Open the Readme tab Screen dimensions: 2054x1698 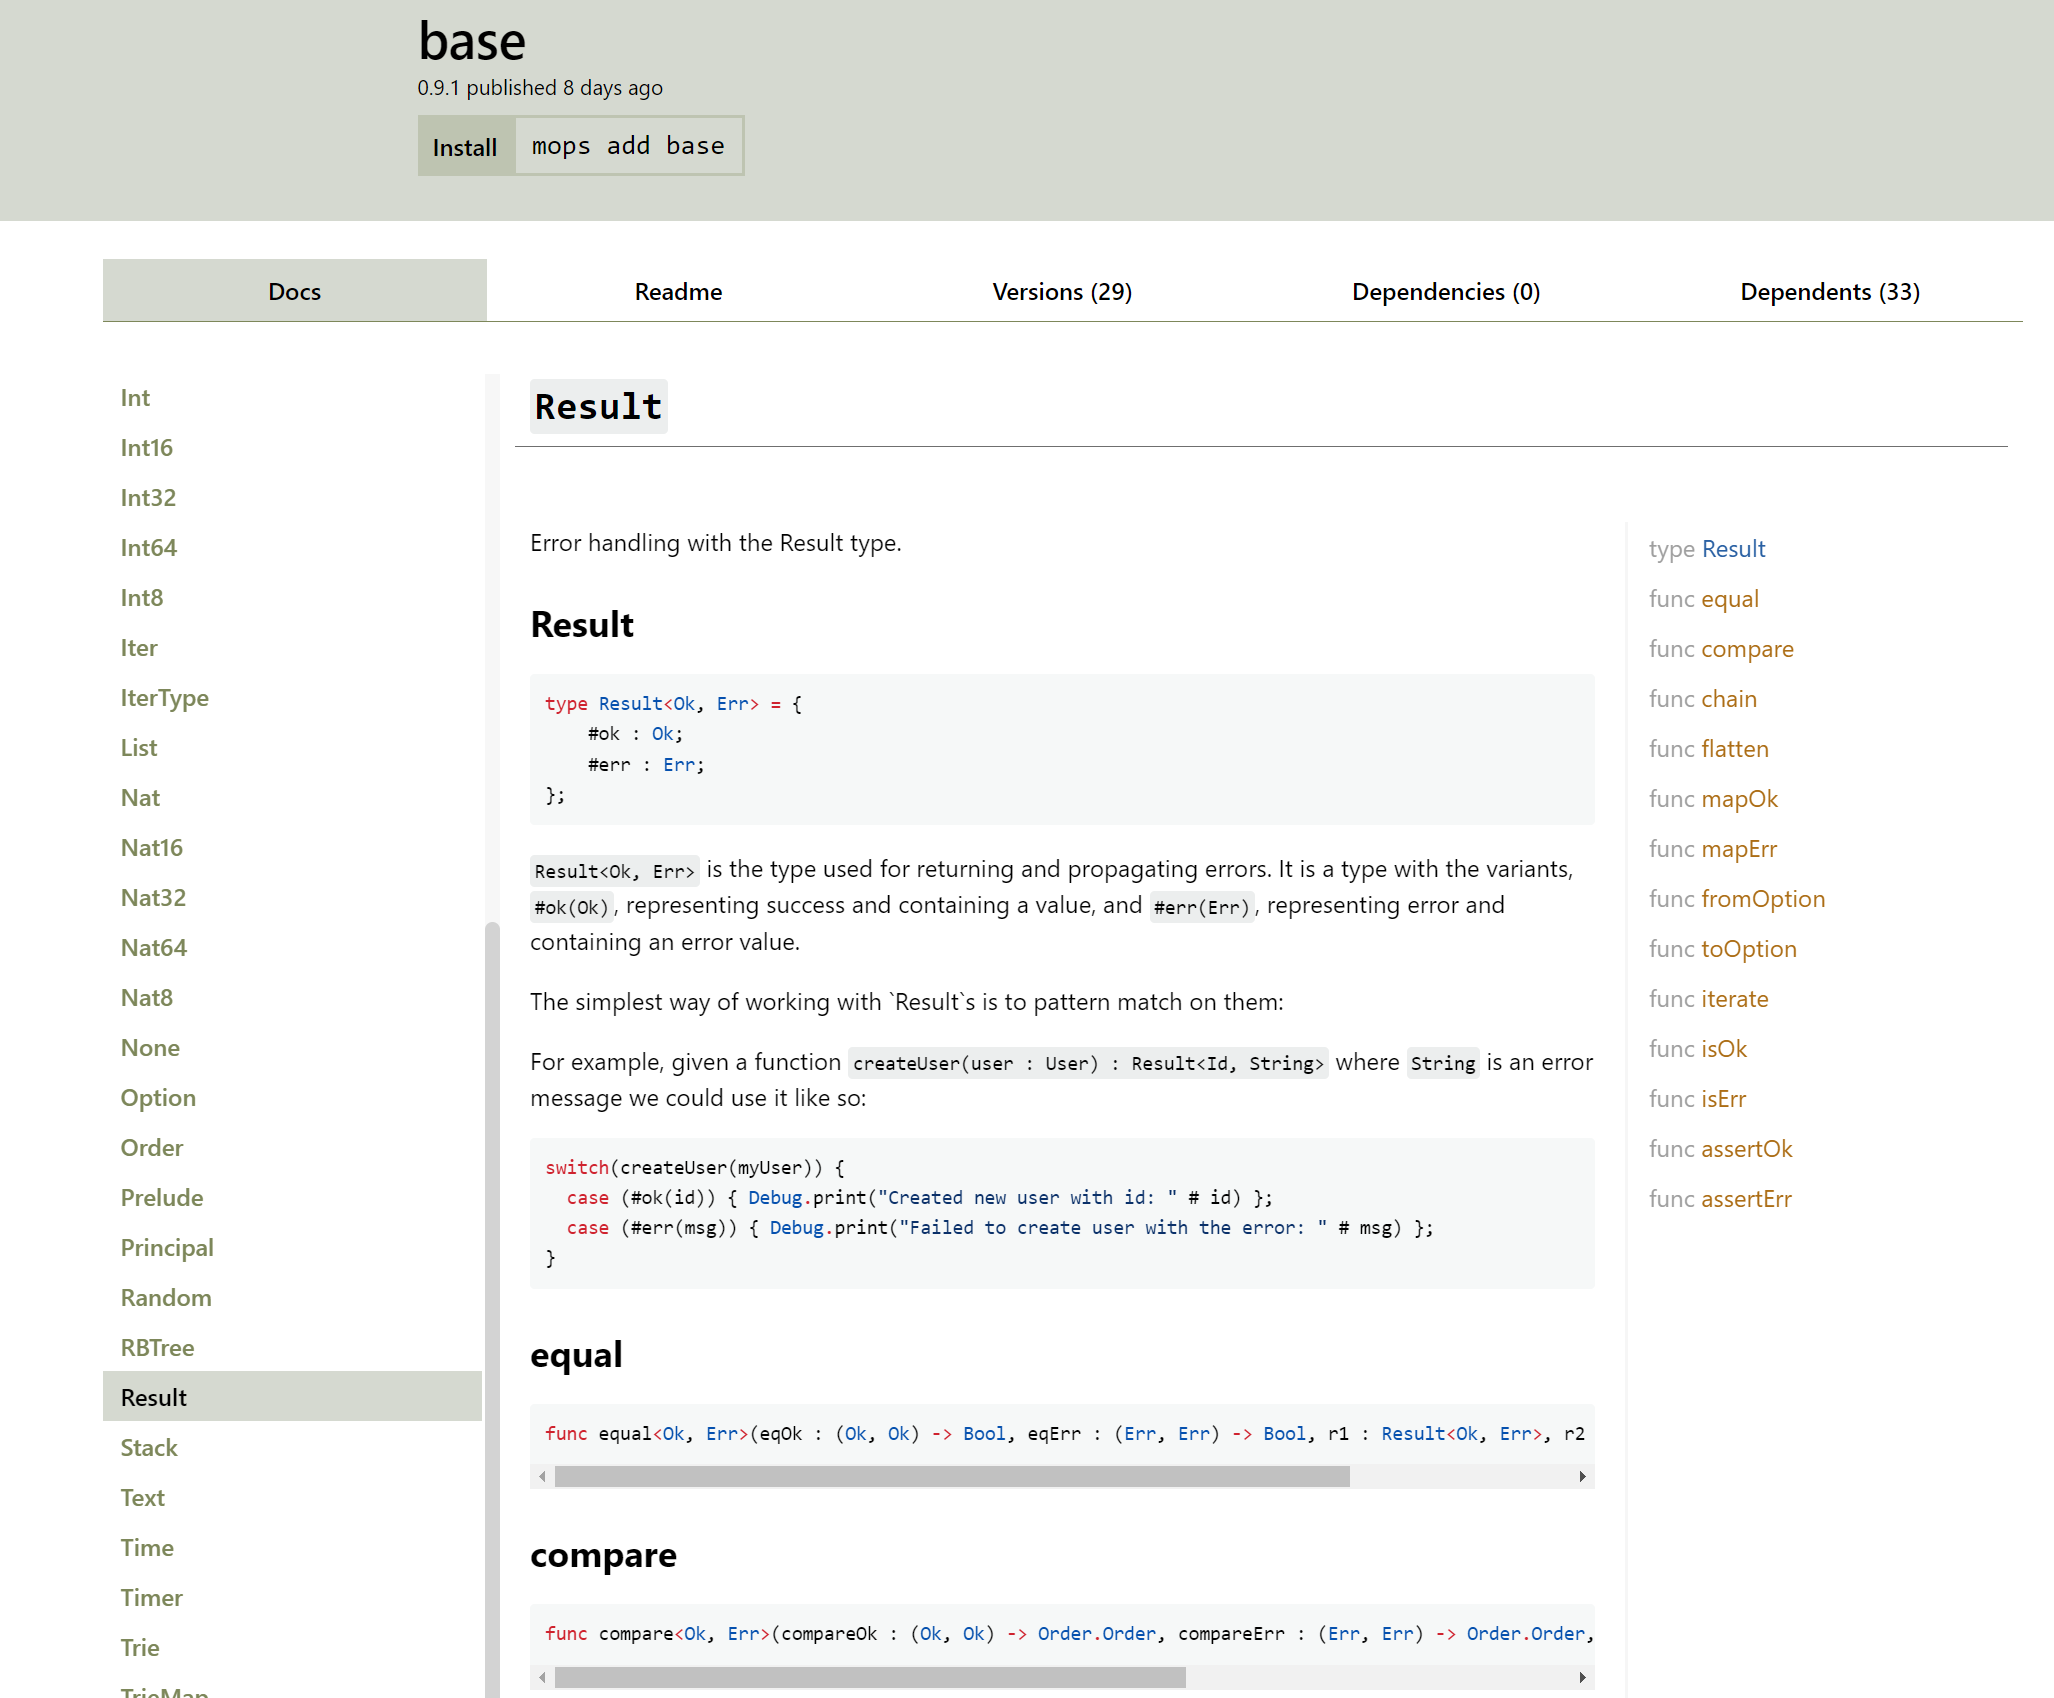(x=678, y=292)
